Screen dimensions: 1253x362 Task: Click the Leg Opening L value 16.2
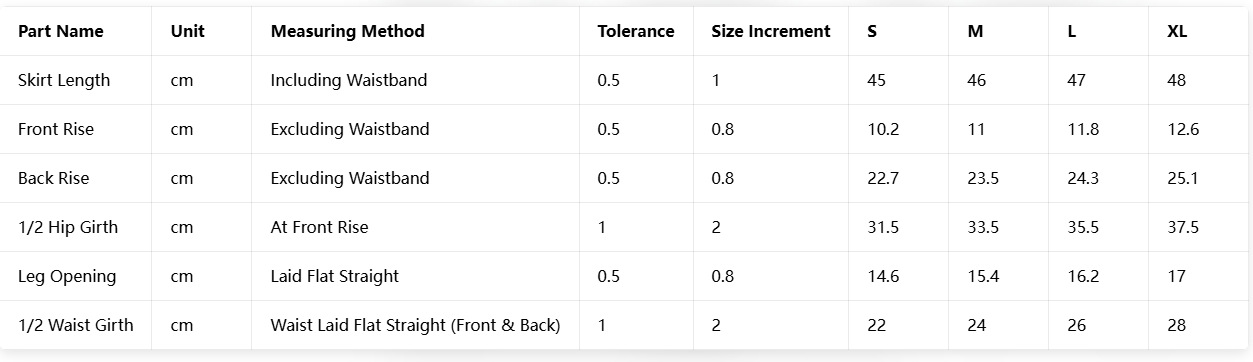coord(1083,276)
